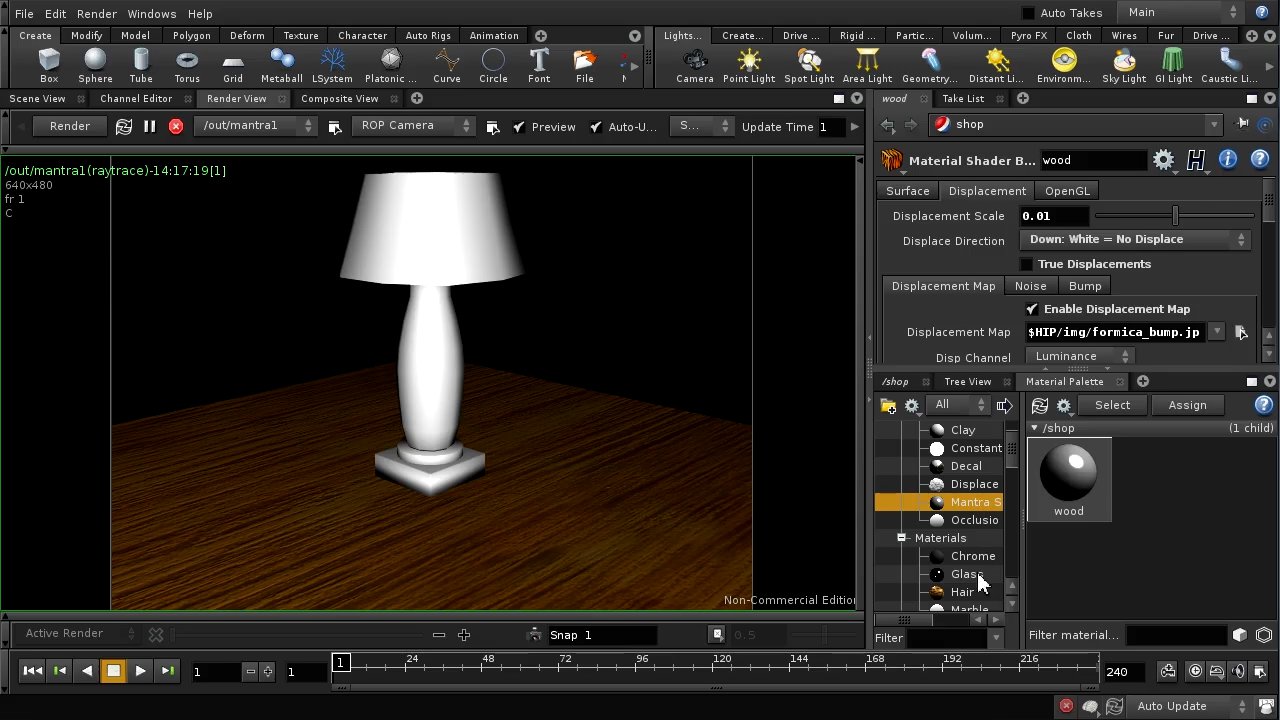Screen dimensions: 1280x720
Task: Click the Point Light shelf icon
Action: point(749,67)
